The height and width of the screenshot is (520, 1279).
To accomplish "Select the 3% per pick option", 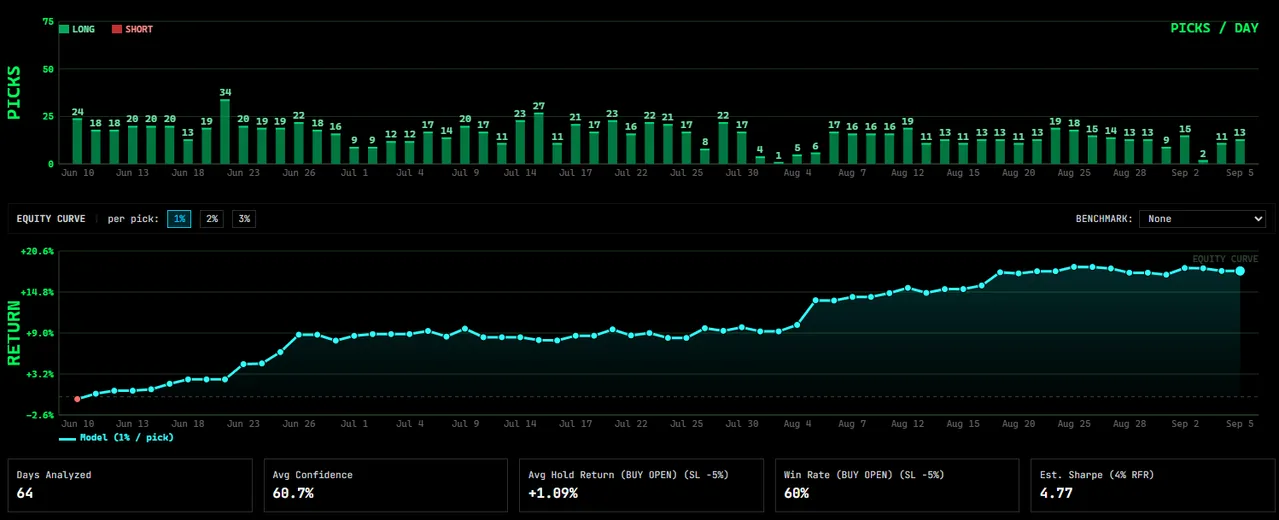I will 243,218.
